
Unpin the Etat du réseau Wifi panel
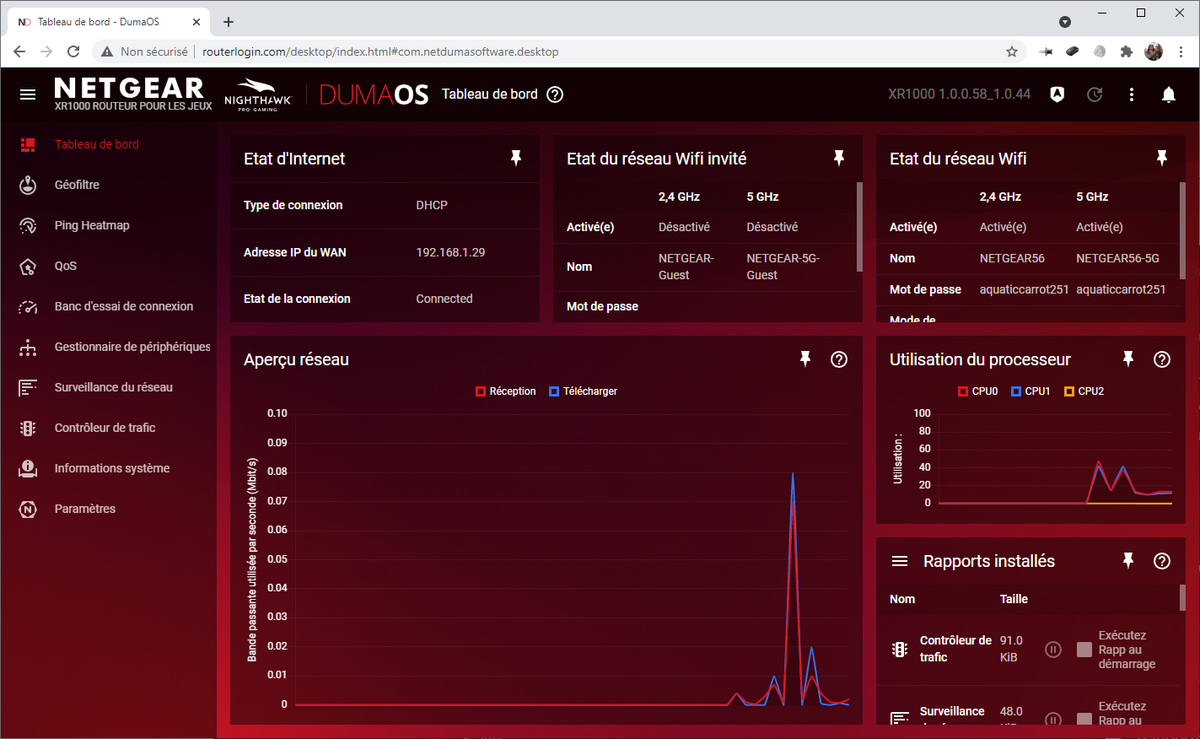click(x=1162, y=158)
